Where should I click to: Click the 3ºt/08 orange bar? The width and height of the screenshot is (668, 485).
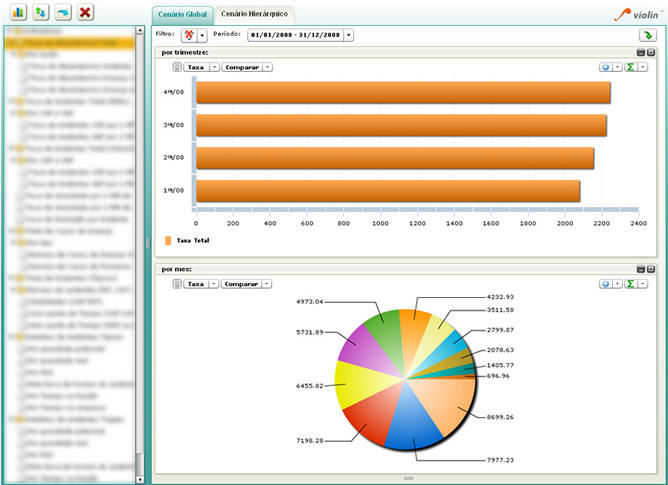(x=401, y=125)
